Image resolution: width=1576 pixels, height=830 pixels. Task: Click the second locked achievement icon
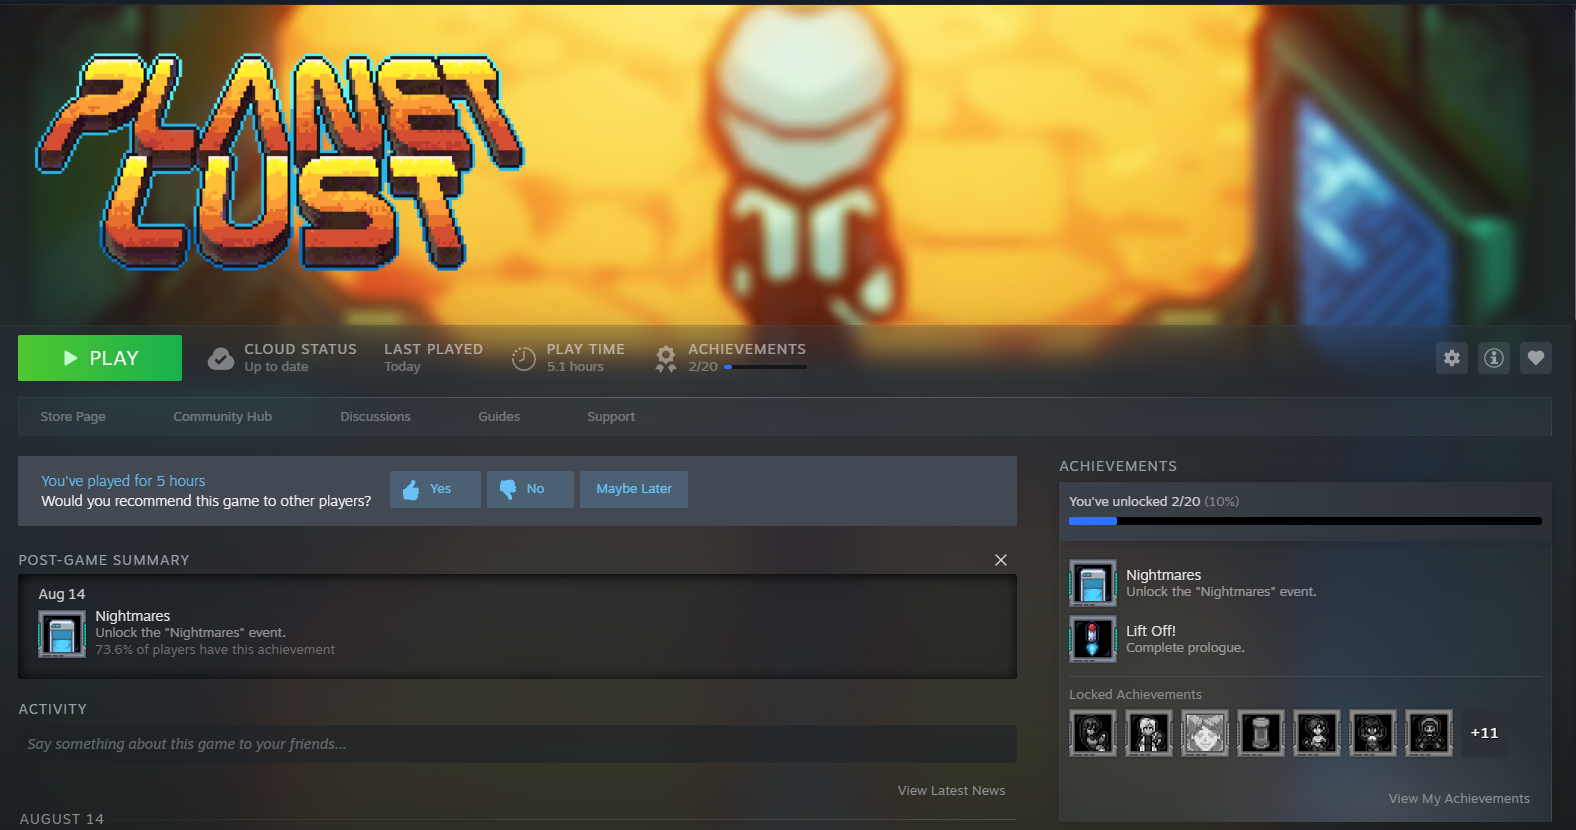tap(1149, 733)
